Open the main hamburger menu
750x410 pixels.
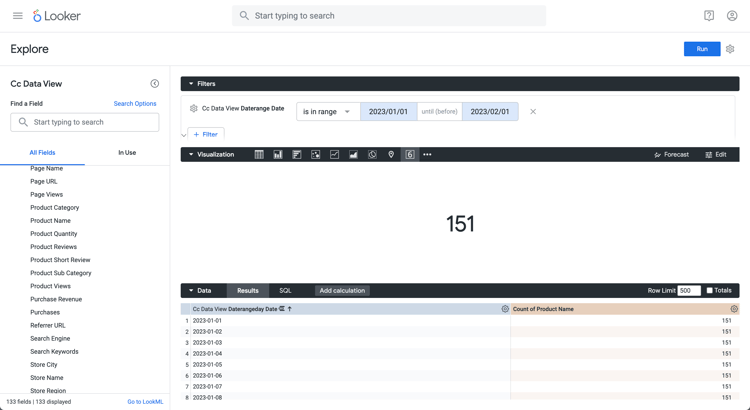click(x=18, y=16)
